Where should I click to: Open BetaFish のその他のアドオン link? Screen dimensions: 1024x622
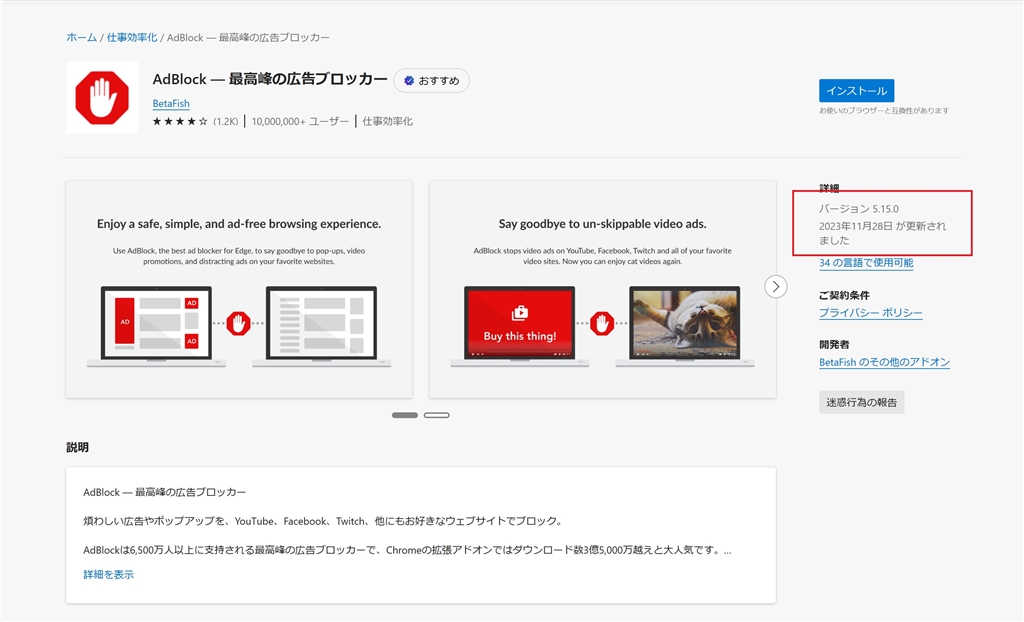(884, 362)
